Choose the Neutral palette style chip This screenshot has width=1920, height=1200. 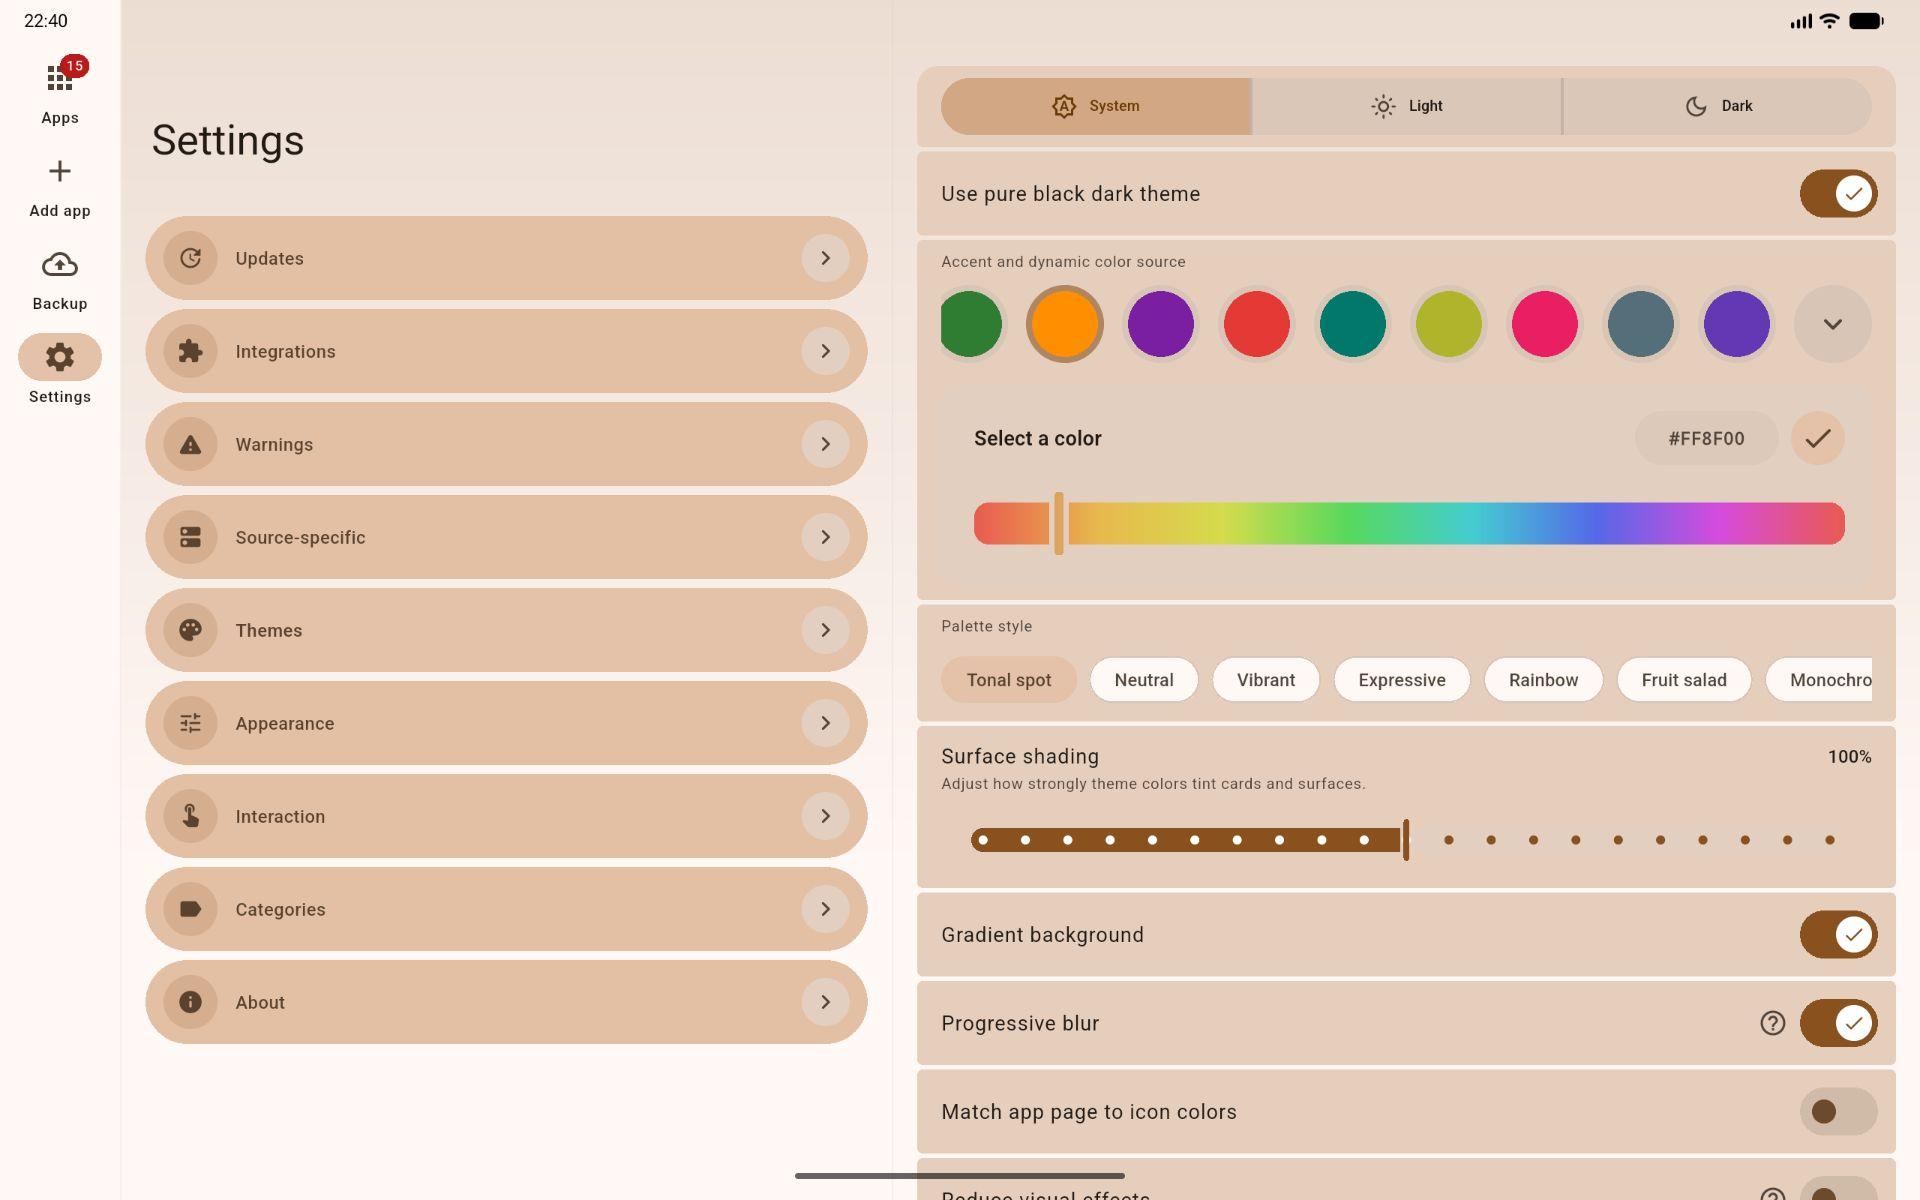click(x=1144, y=680)
